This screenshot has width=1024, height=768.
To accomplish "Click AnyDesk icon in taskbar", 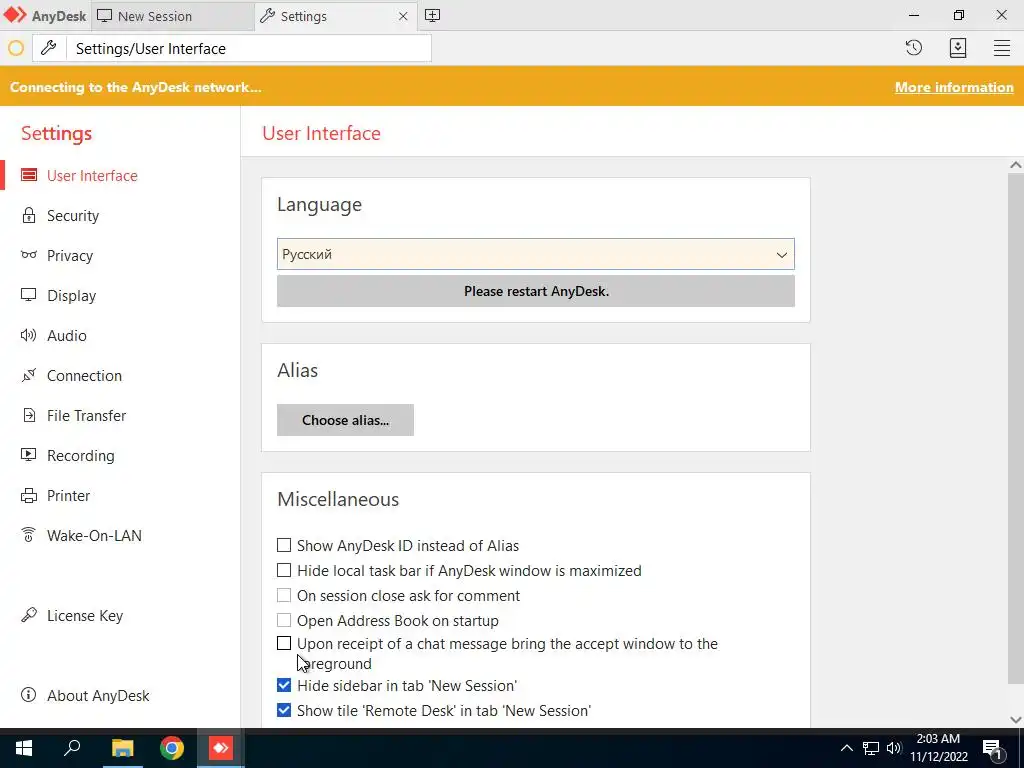I will coord(221,748).
